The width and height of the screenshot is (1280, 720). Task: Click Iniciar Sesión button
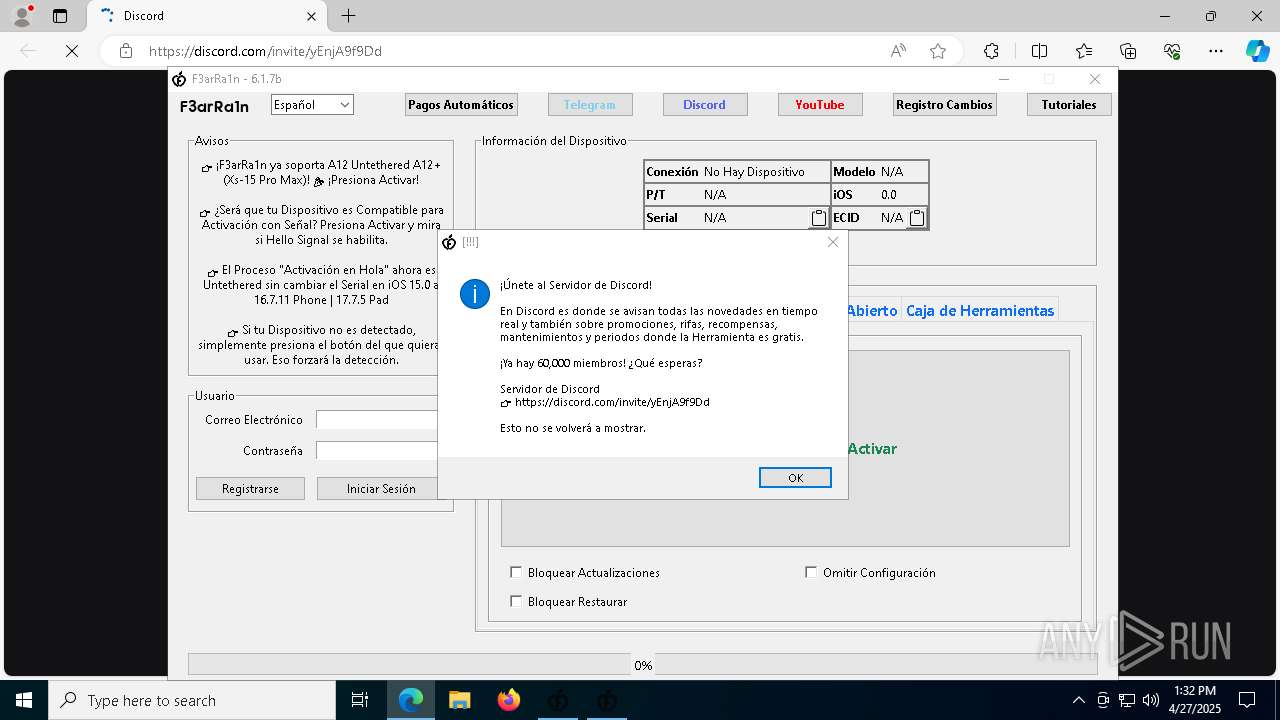point(378,488)
